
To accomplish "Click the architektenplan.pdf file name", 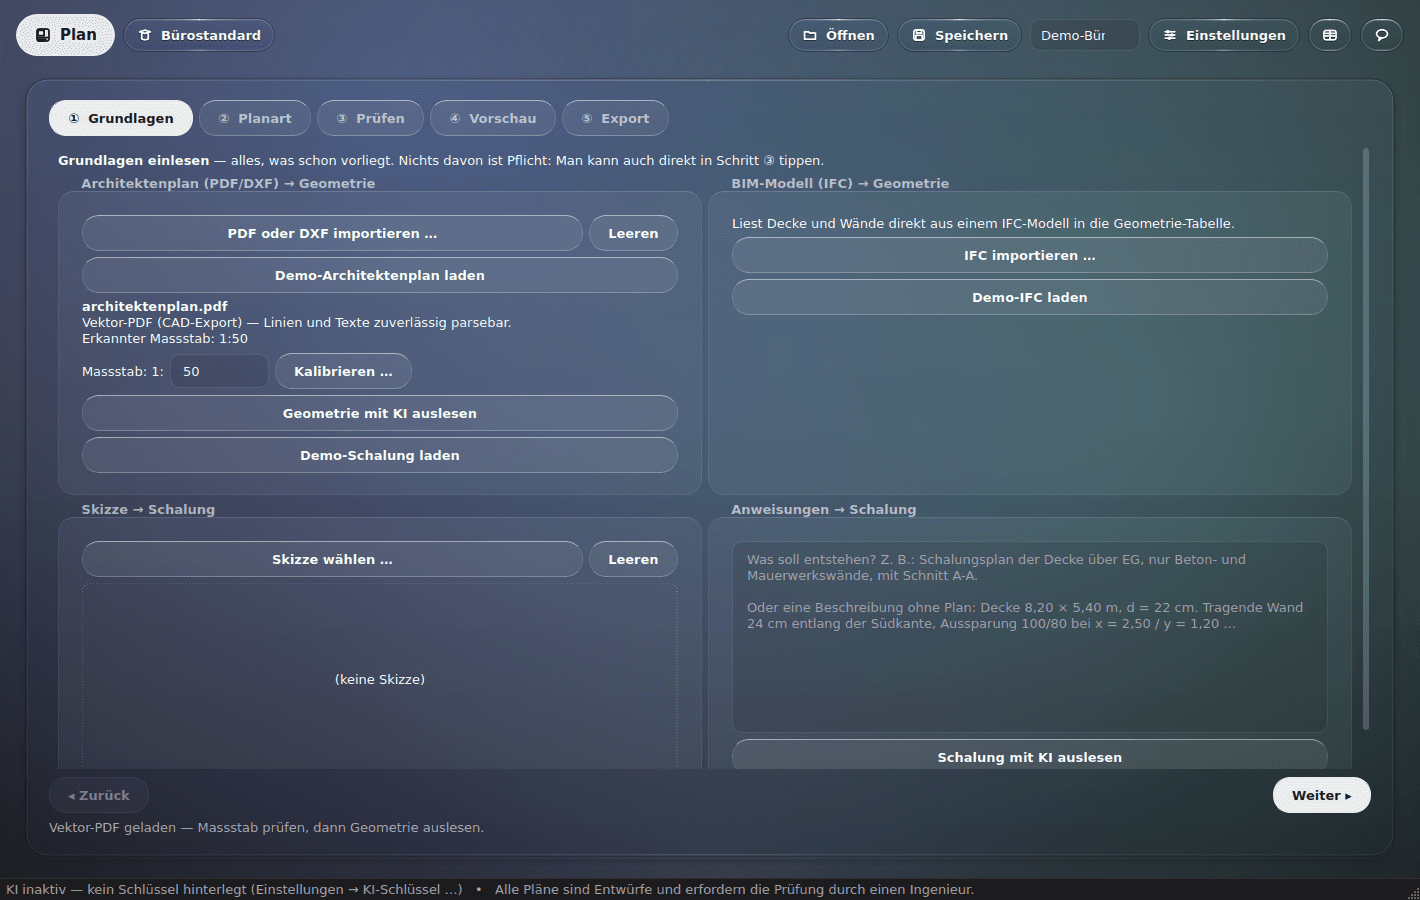I will (x=155, y=307).
